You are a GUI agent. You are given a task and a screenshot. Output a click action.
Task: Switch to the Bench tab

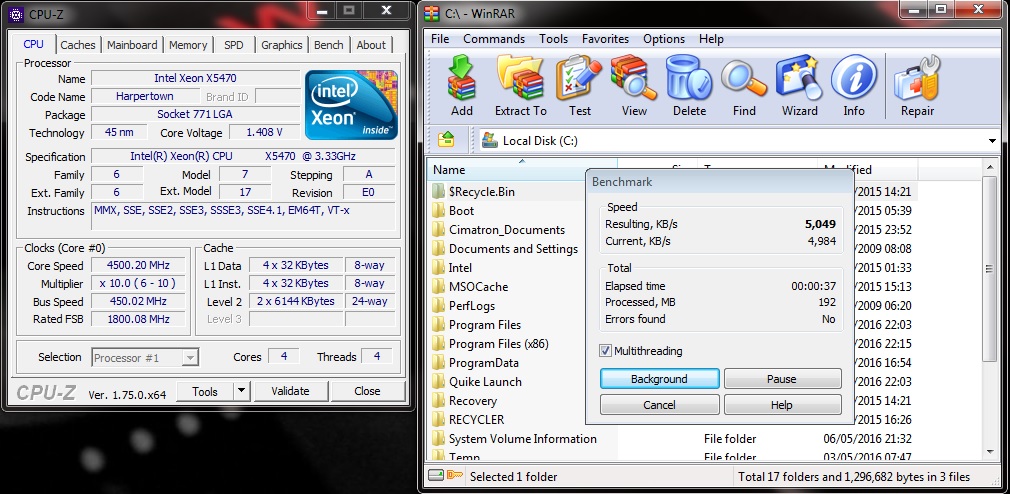(329, 45)
